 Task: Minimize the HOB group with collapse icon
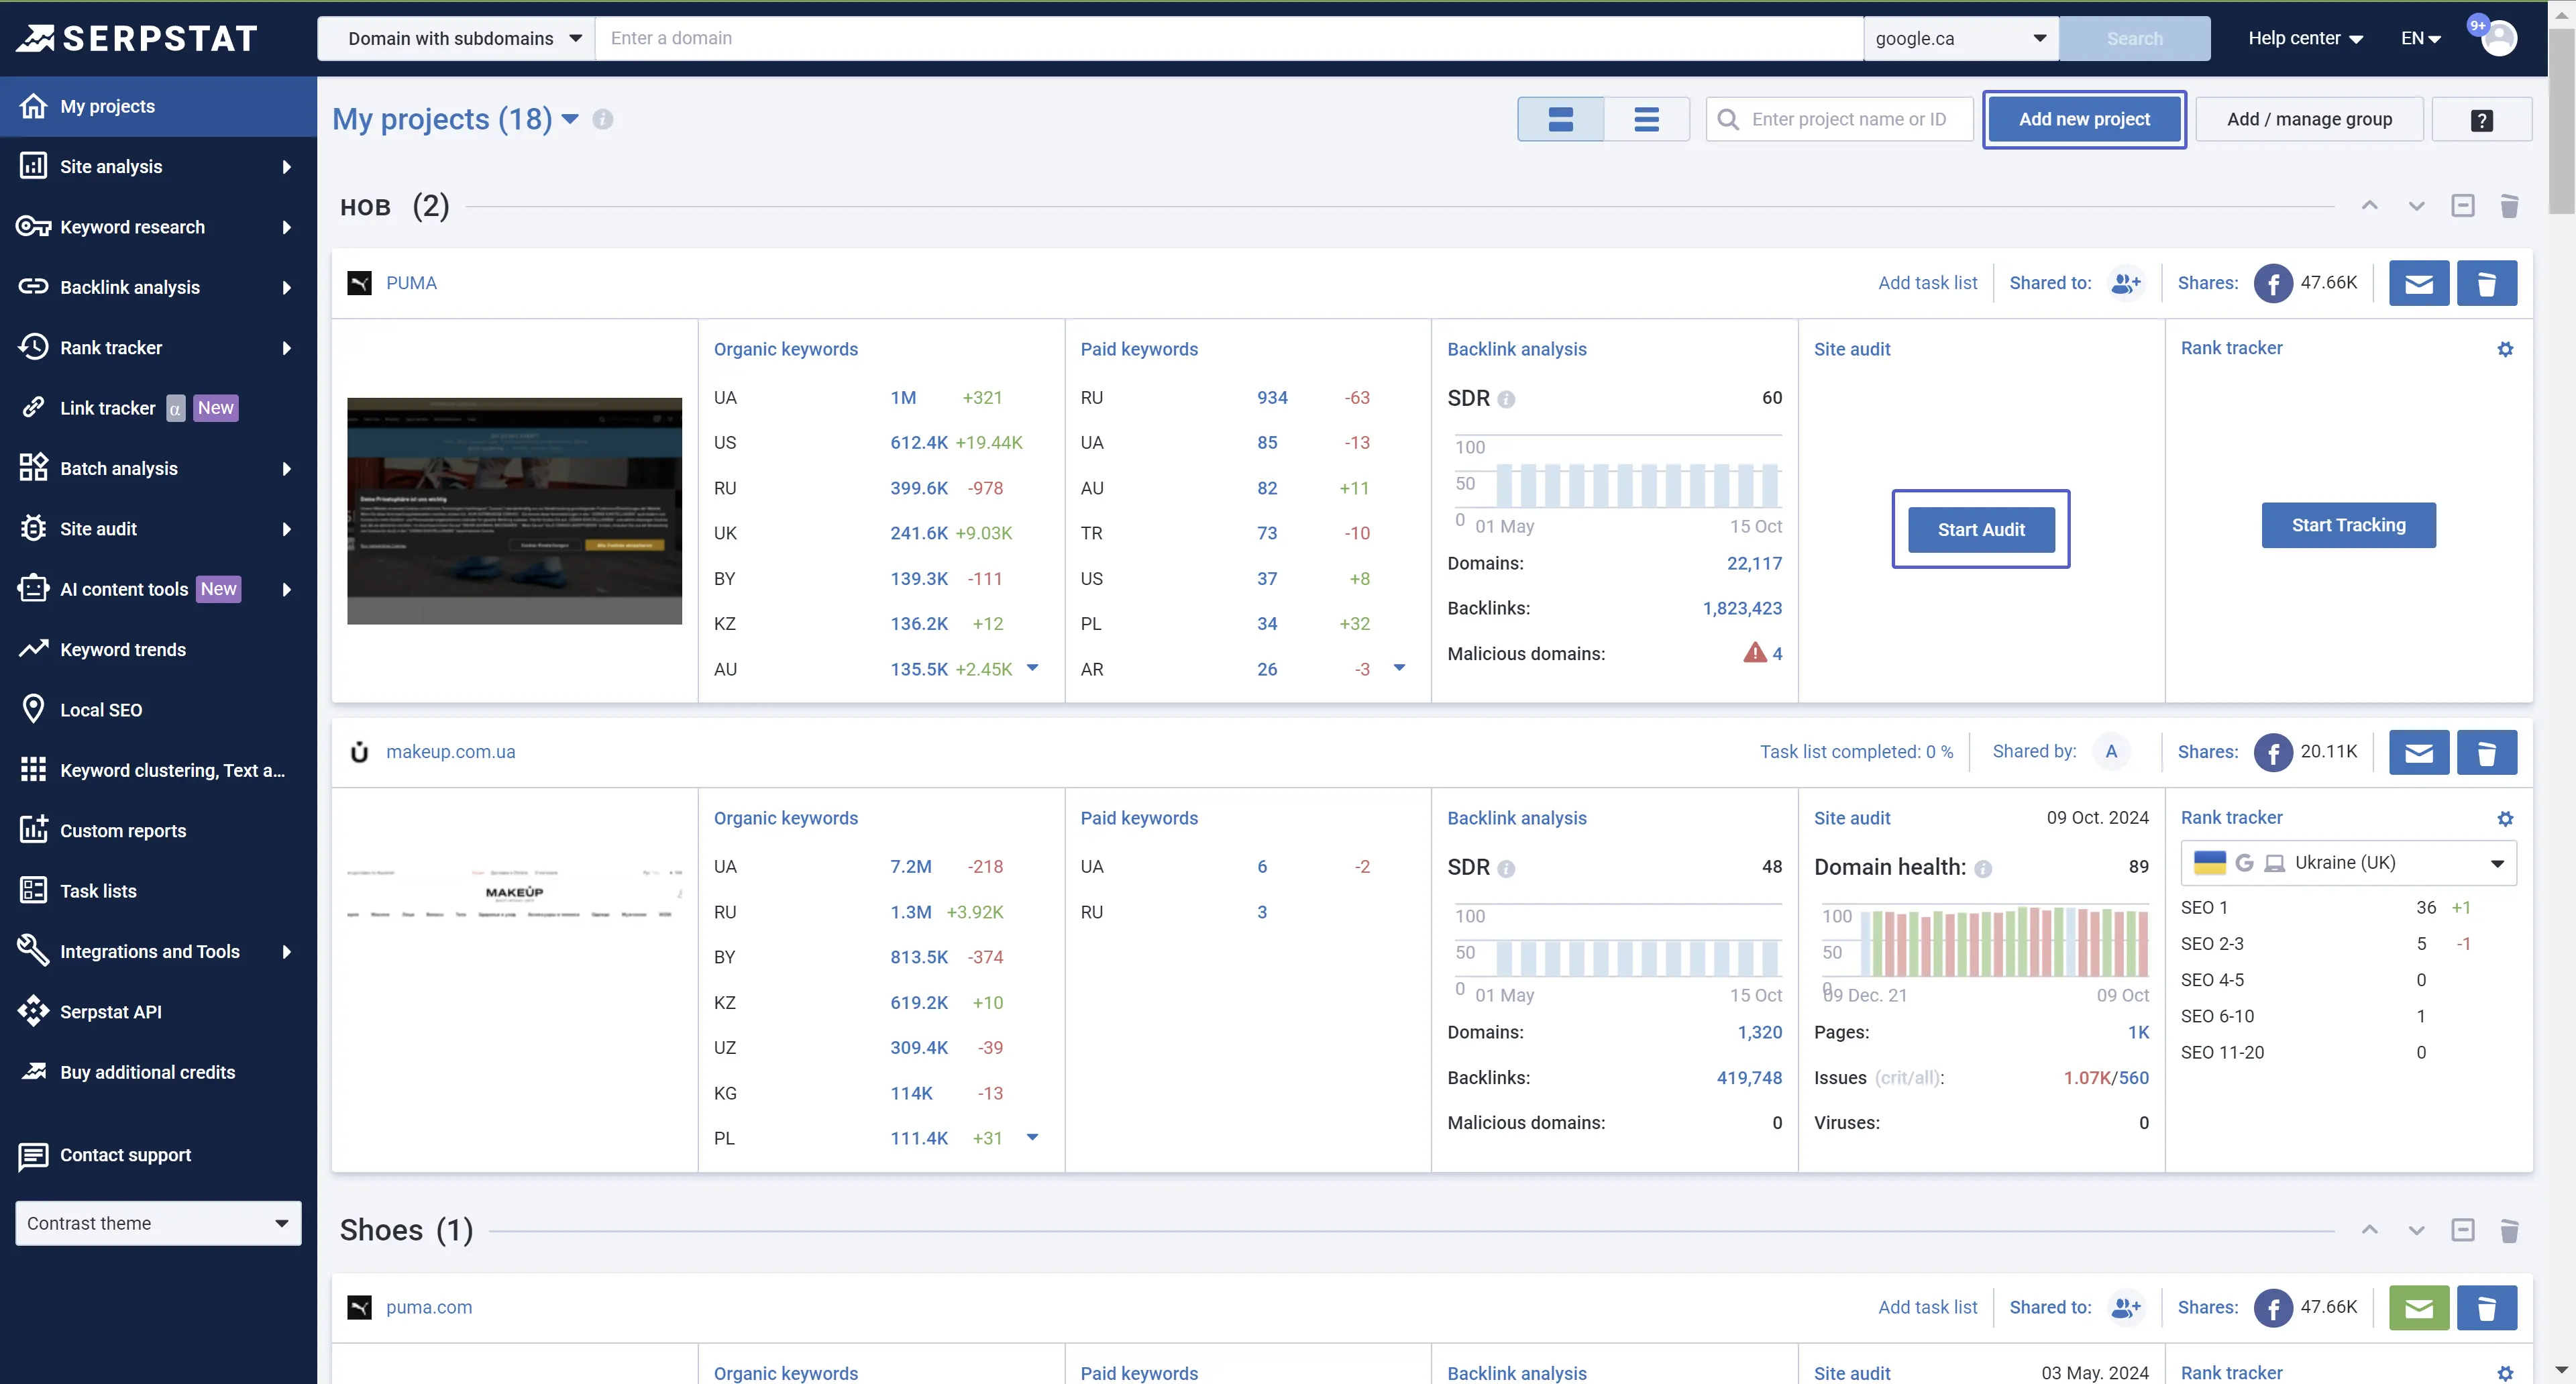pos(2462,206)
